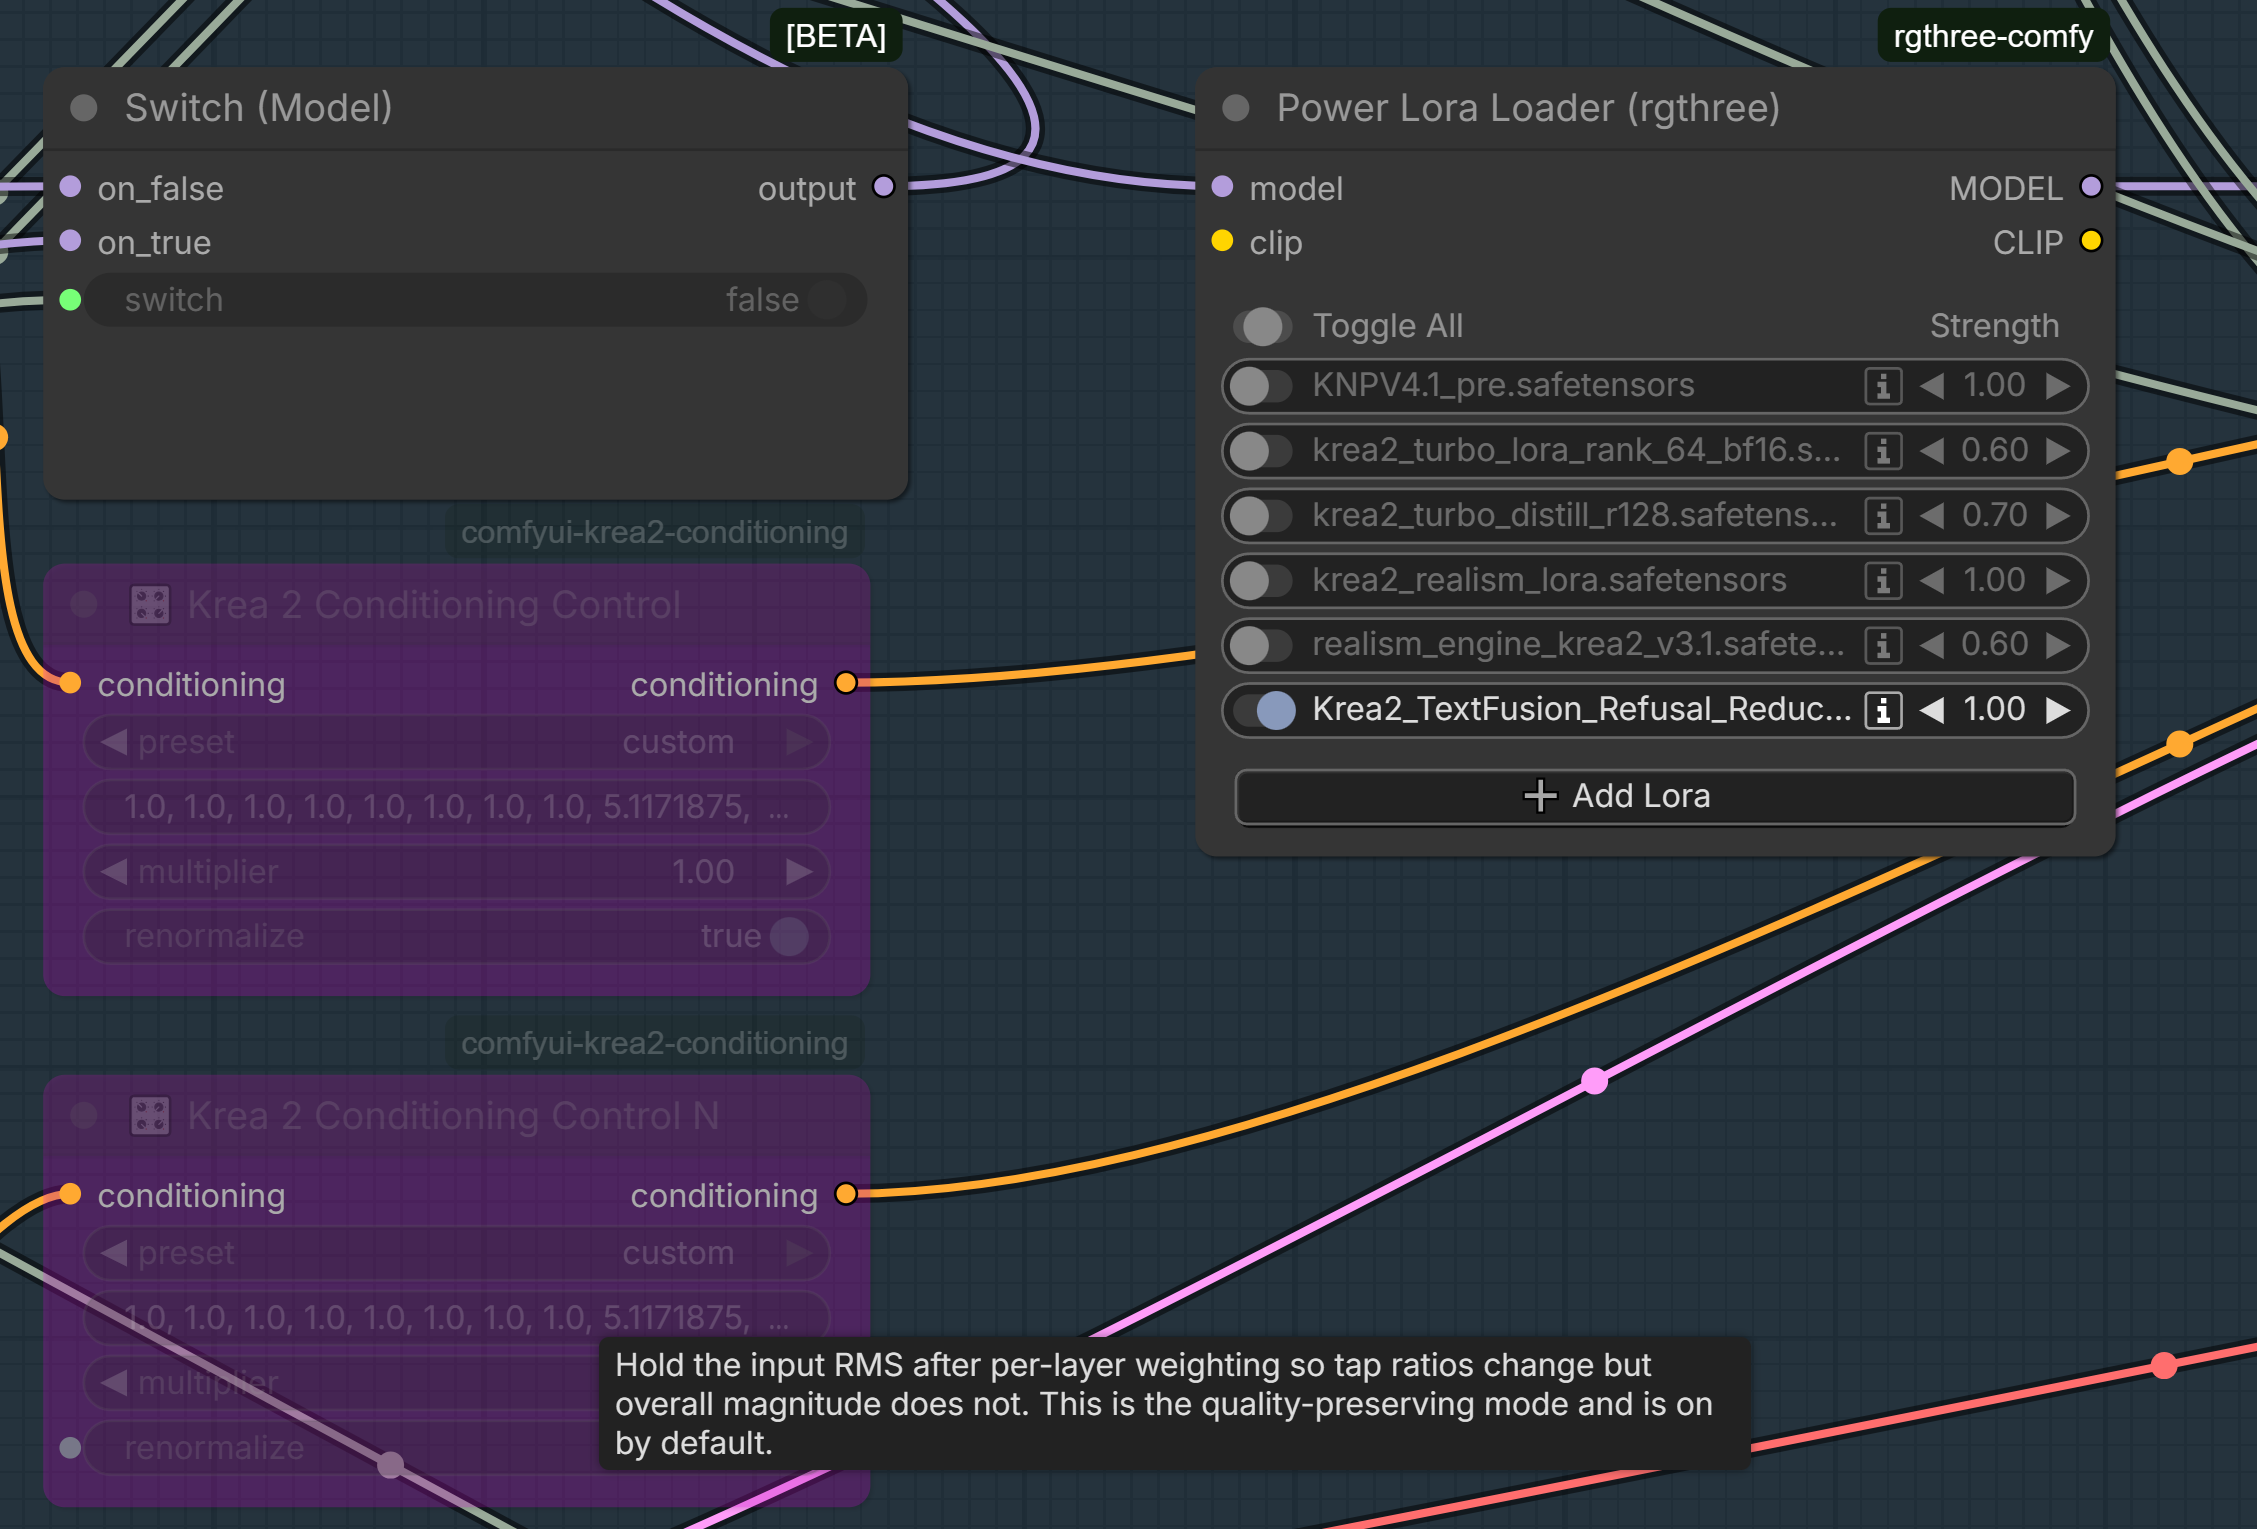This screenshot has height=1529, width=2257.
Task: Click the Krea 2 Conditioning Control dice icon
Action: coord(150,605)
